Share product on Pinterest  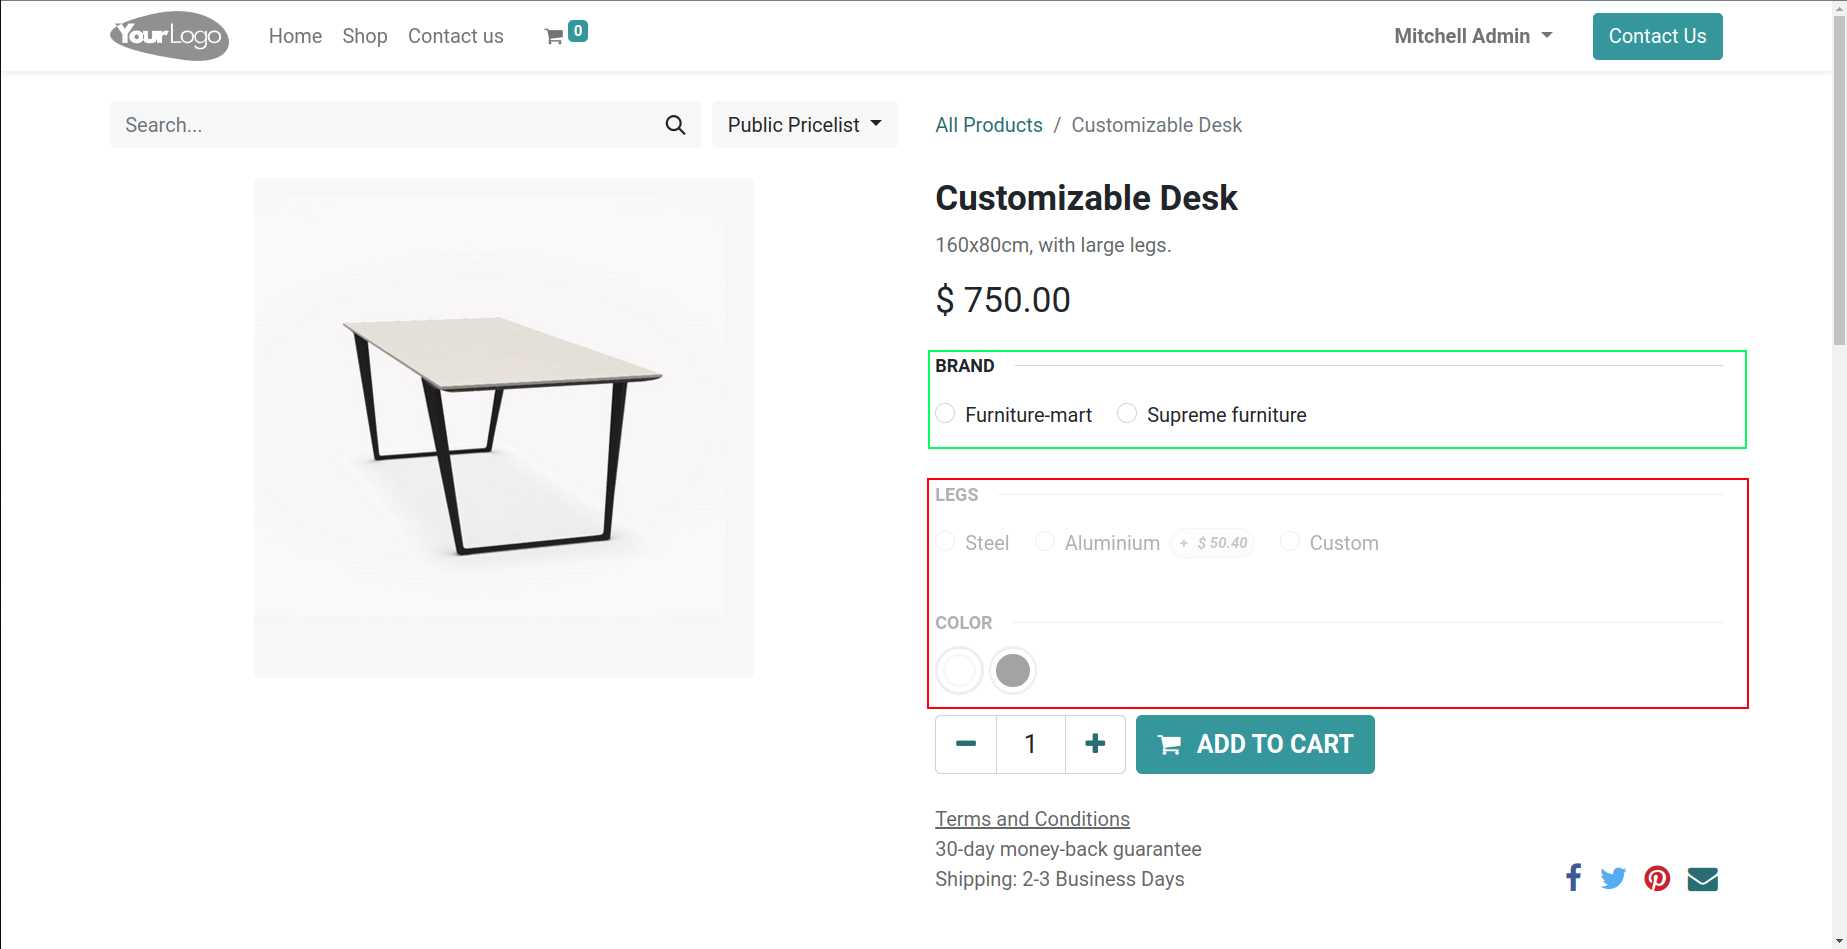[1657, 878]
